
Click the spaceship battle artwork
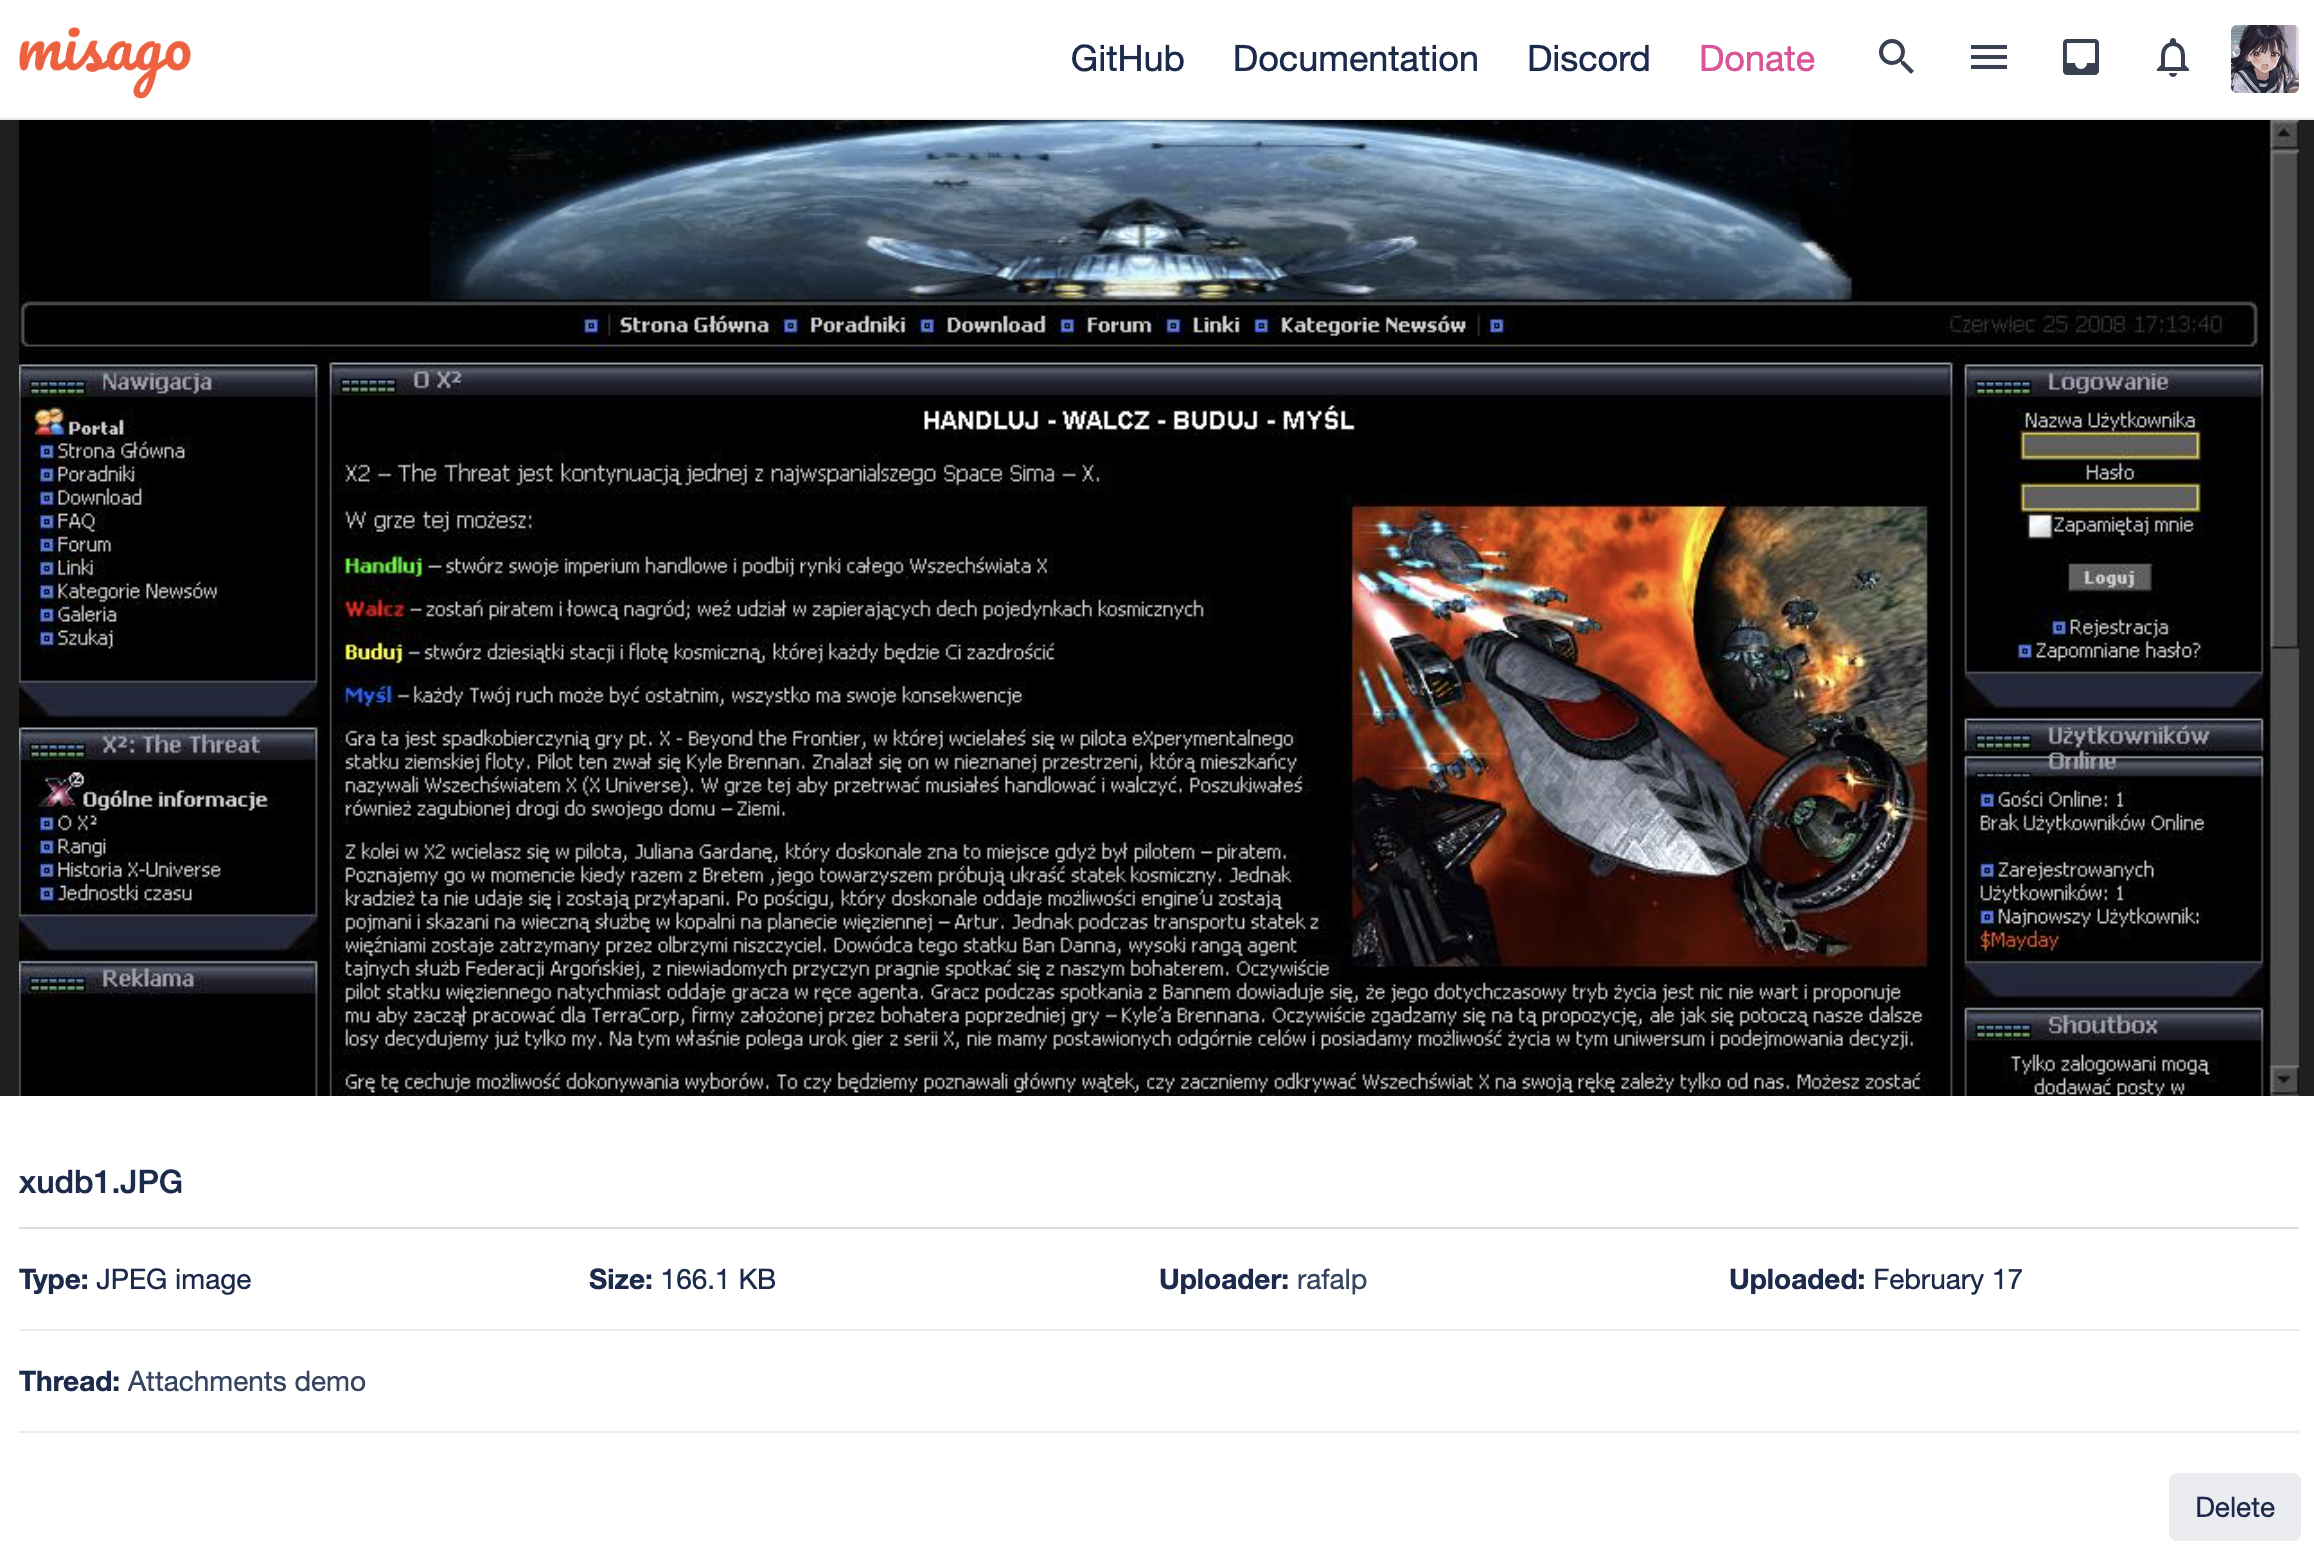click(1638, 735)
